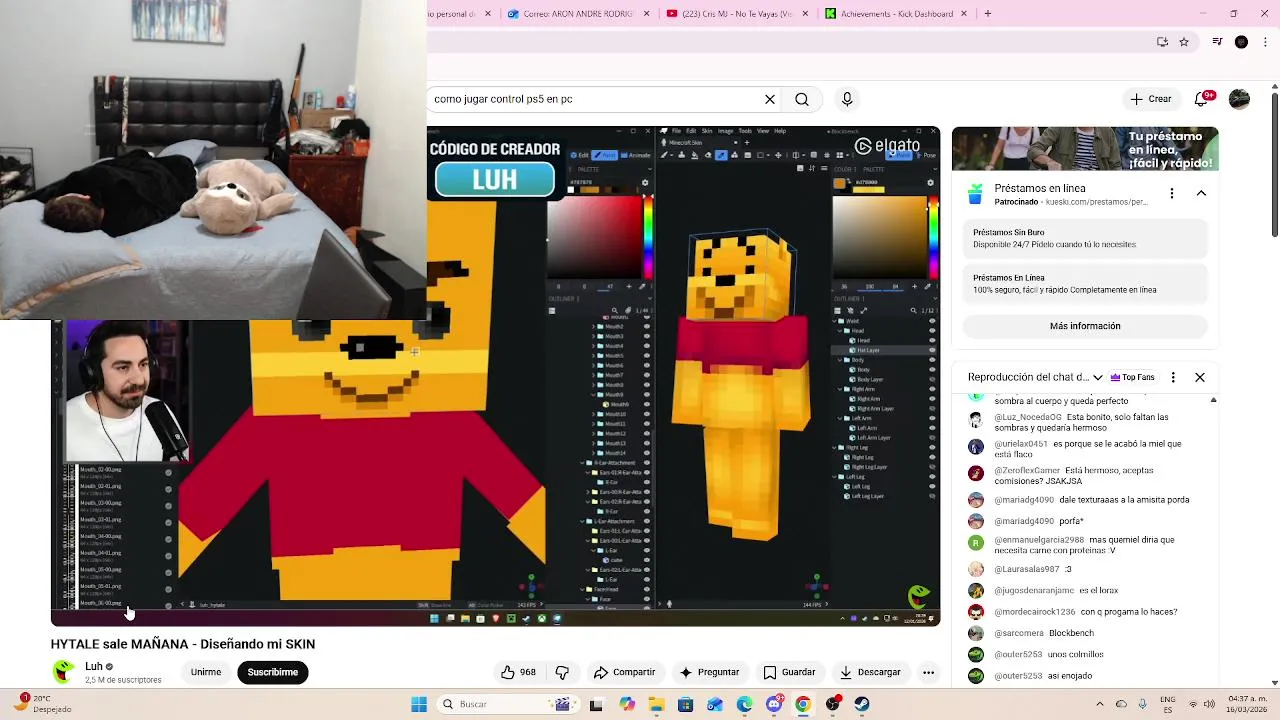Screen dimensions: 1280x720
Task: Click Suscribirme to subscribe
Action: [x=273, y=672]
